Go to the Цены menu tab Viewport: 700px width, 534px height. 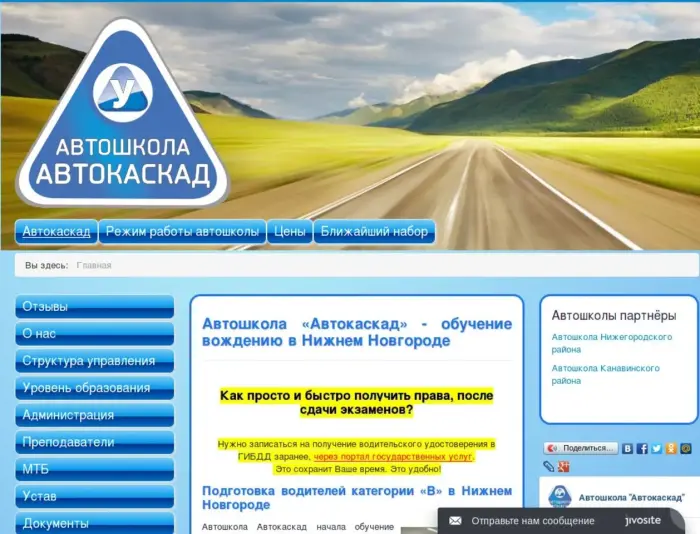tap(289, 232)
